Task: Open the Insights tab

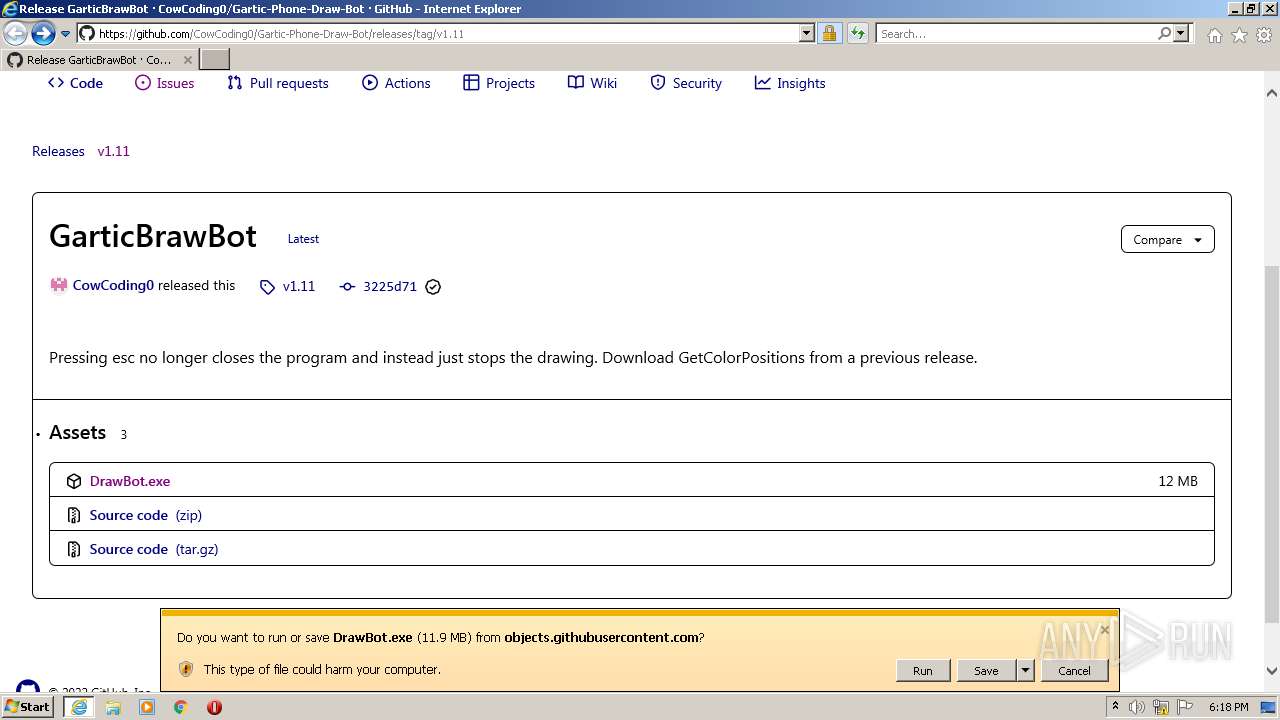Action: pyautogui.click(x=790, y=83)
